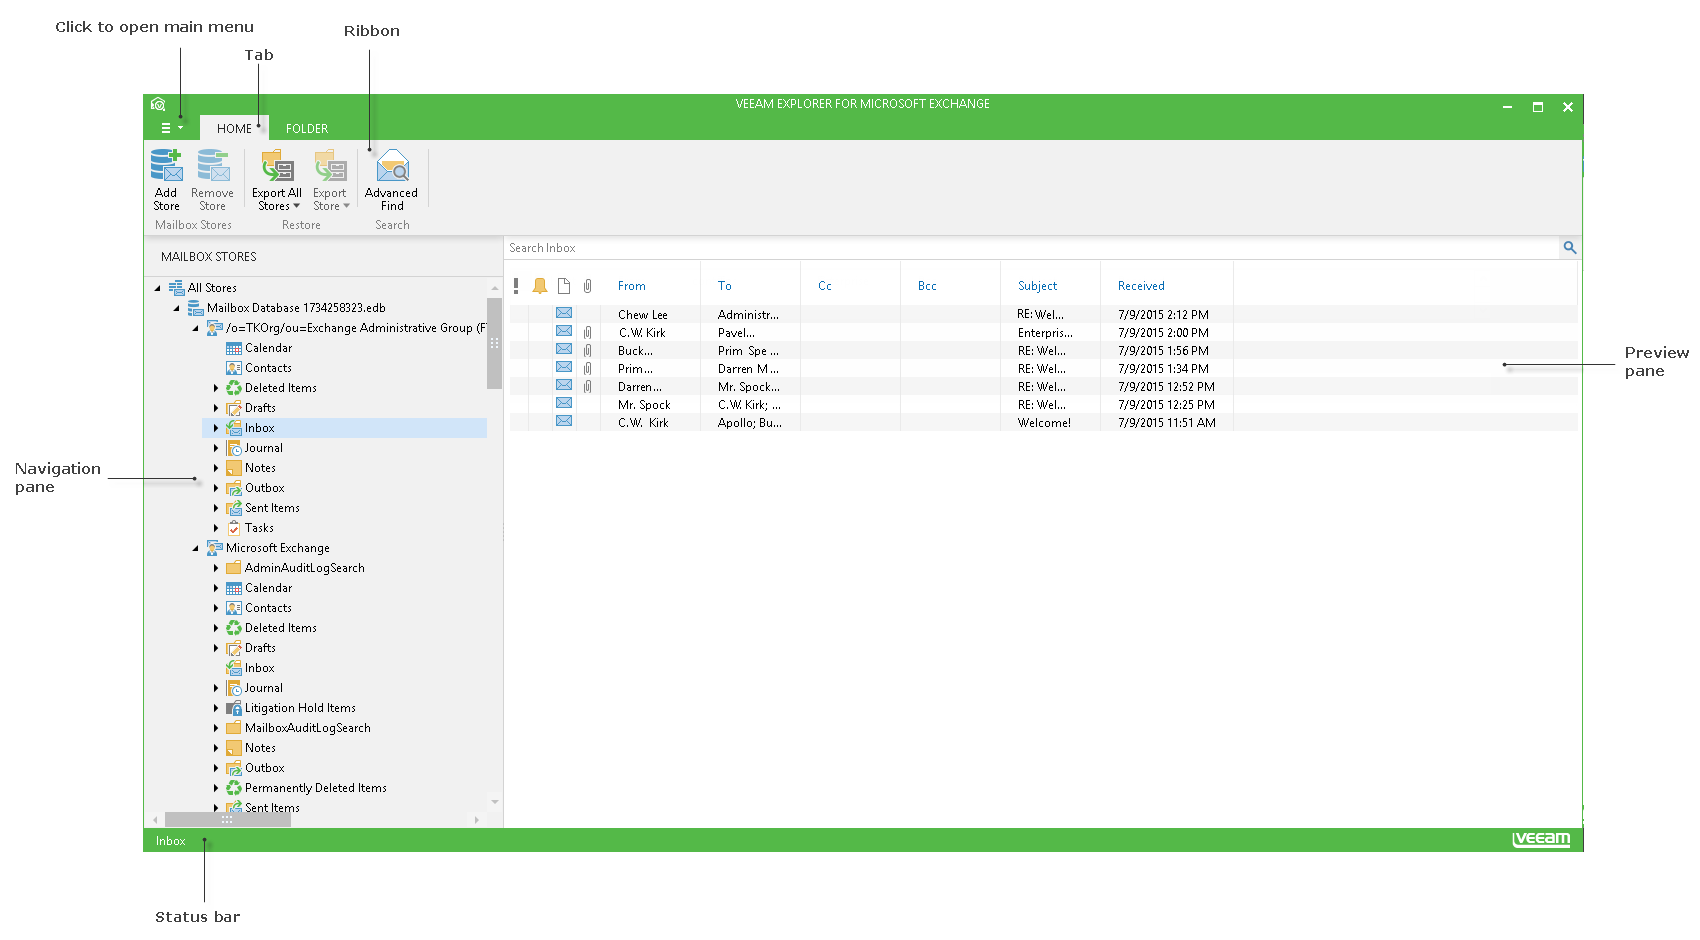
Task: Sort emails by the Subject column
Action: pos(1037,286)
